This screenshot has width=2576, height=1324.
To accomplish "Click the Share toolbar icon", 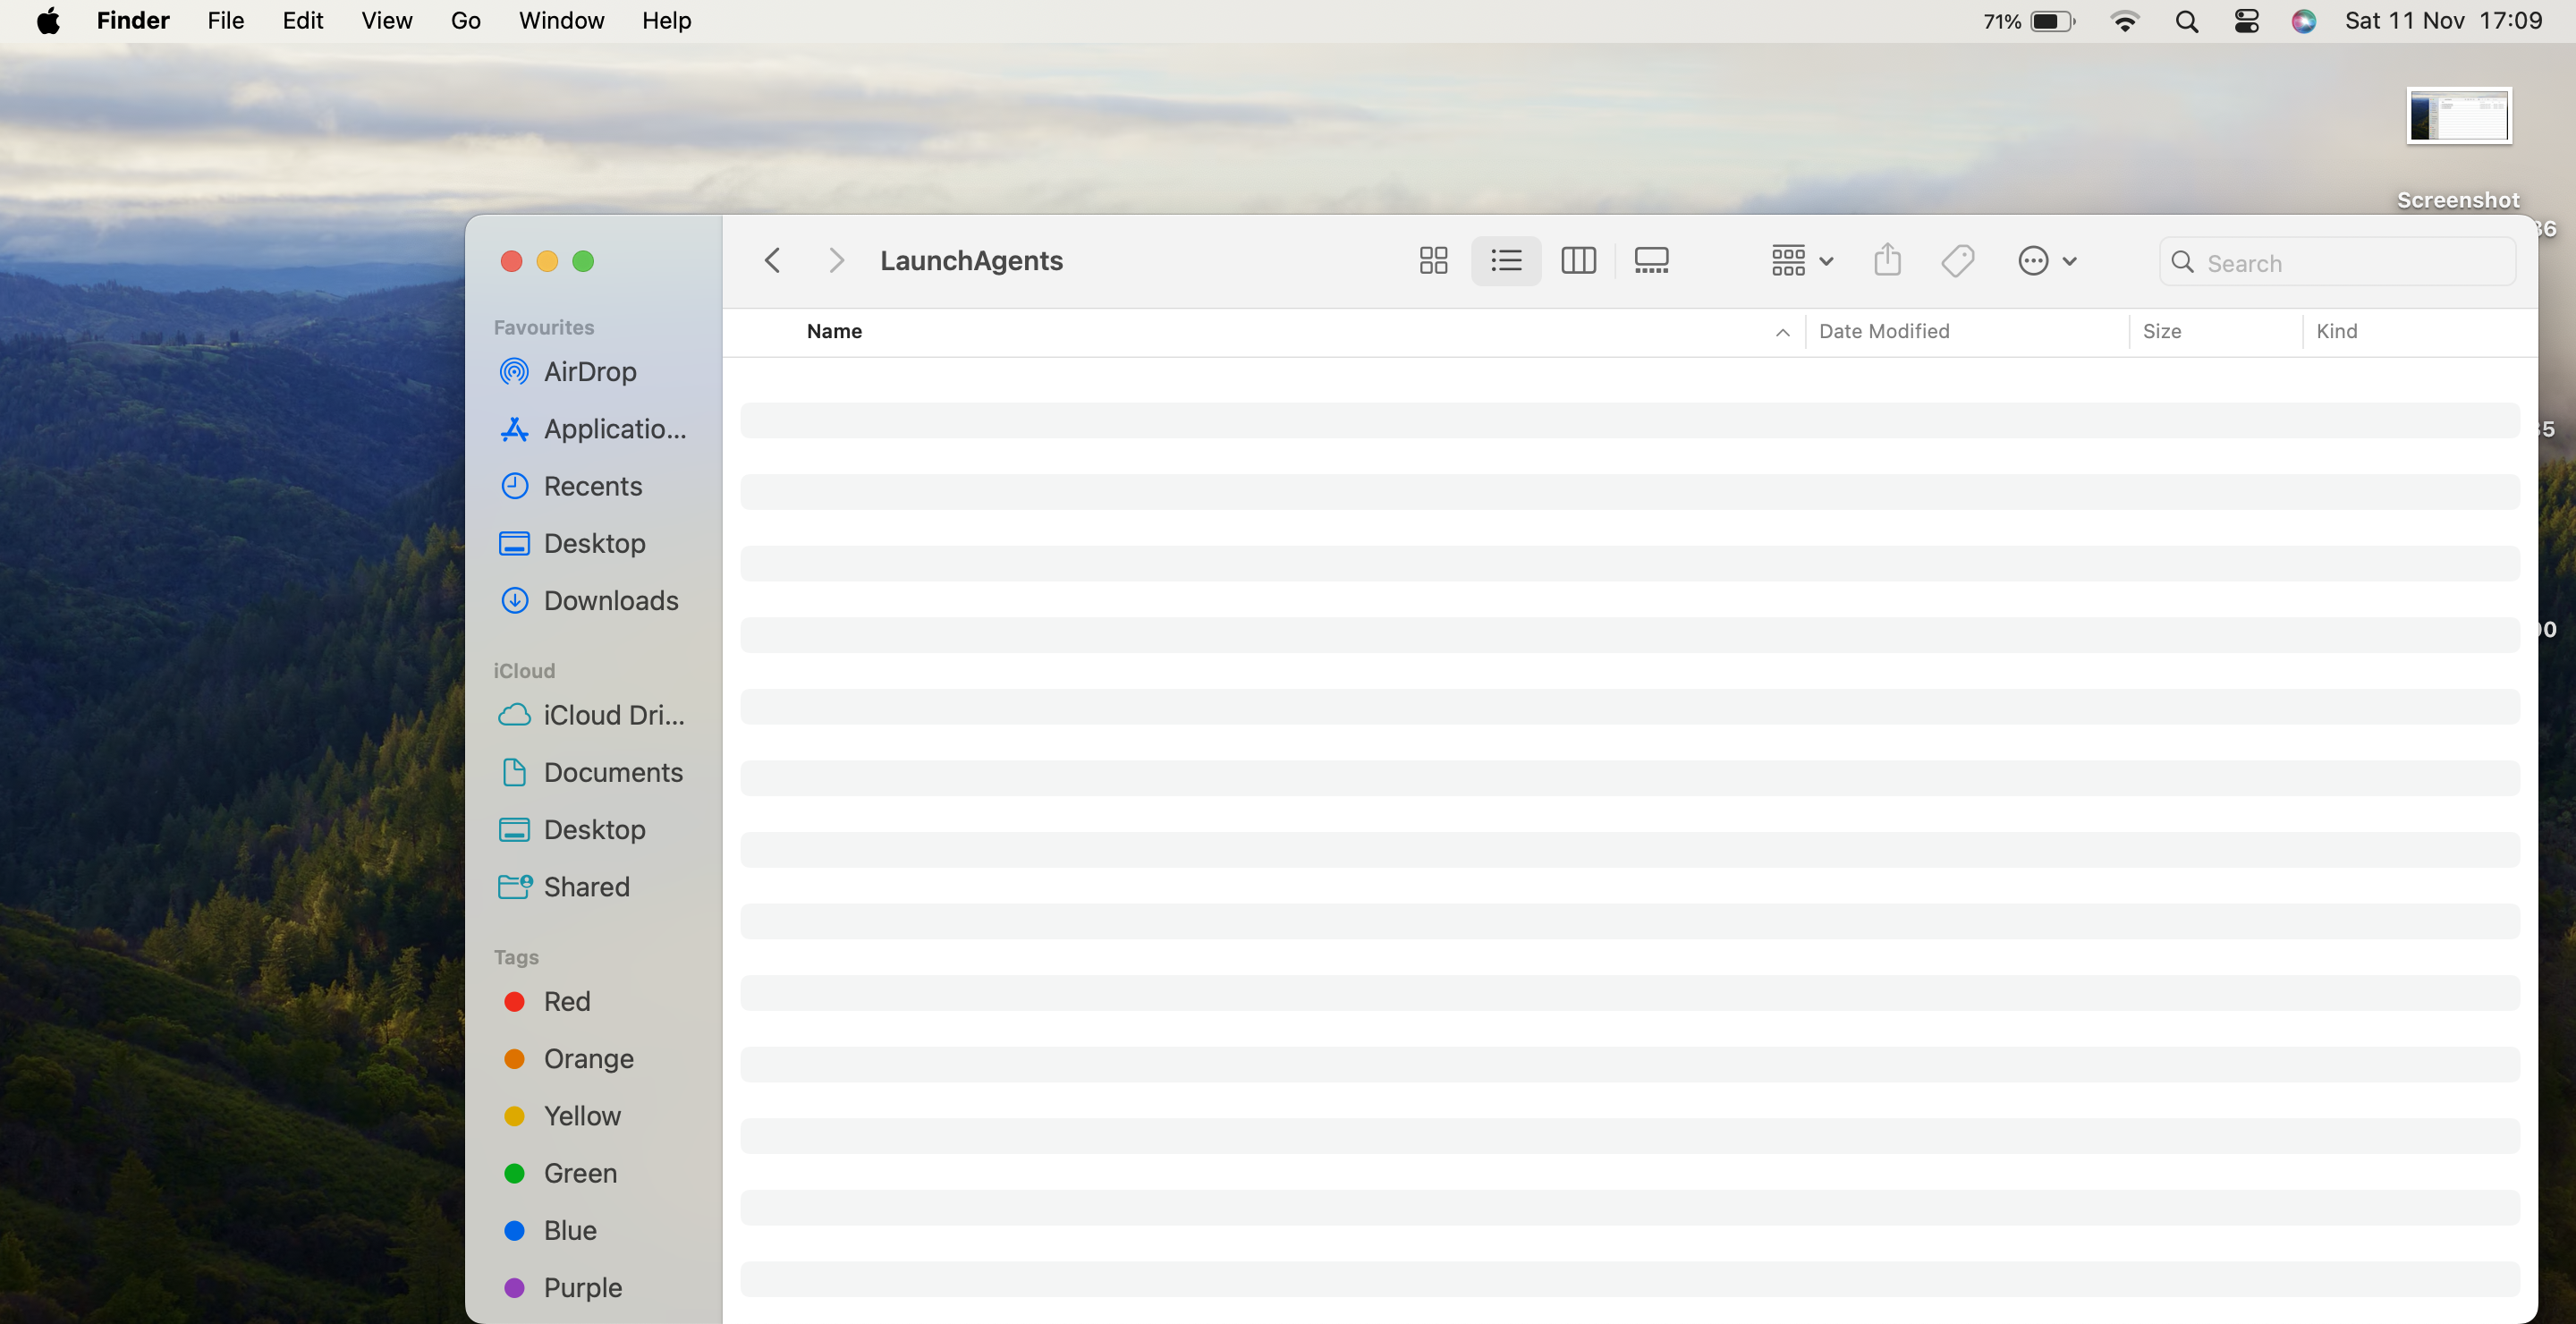I will [x=1887, y=261].
